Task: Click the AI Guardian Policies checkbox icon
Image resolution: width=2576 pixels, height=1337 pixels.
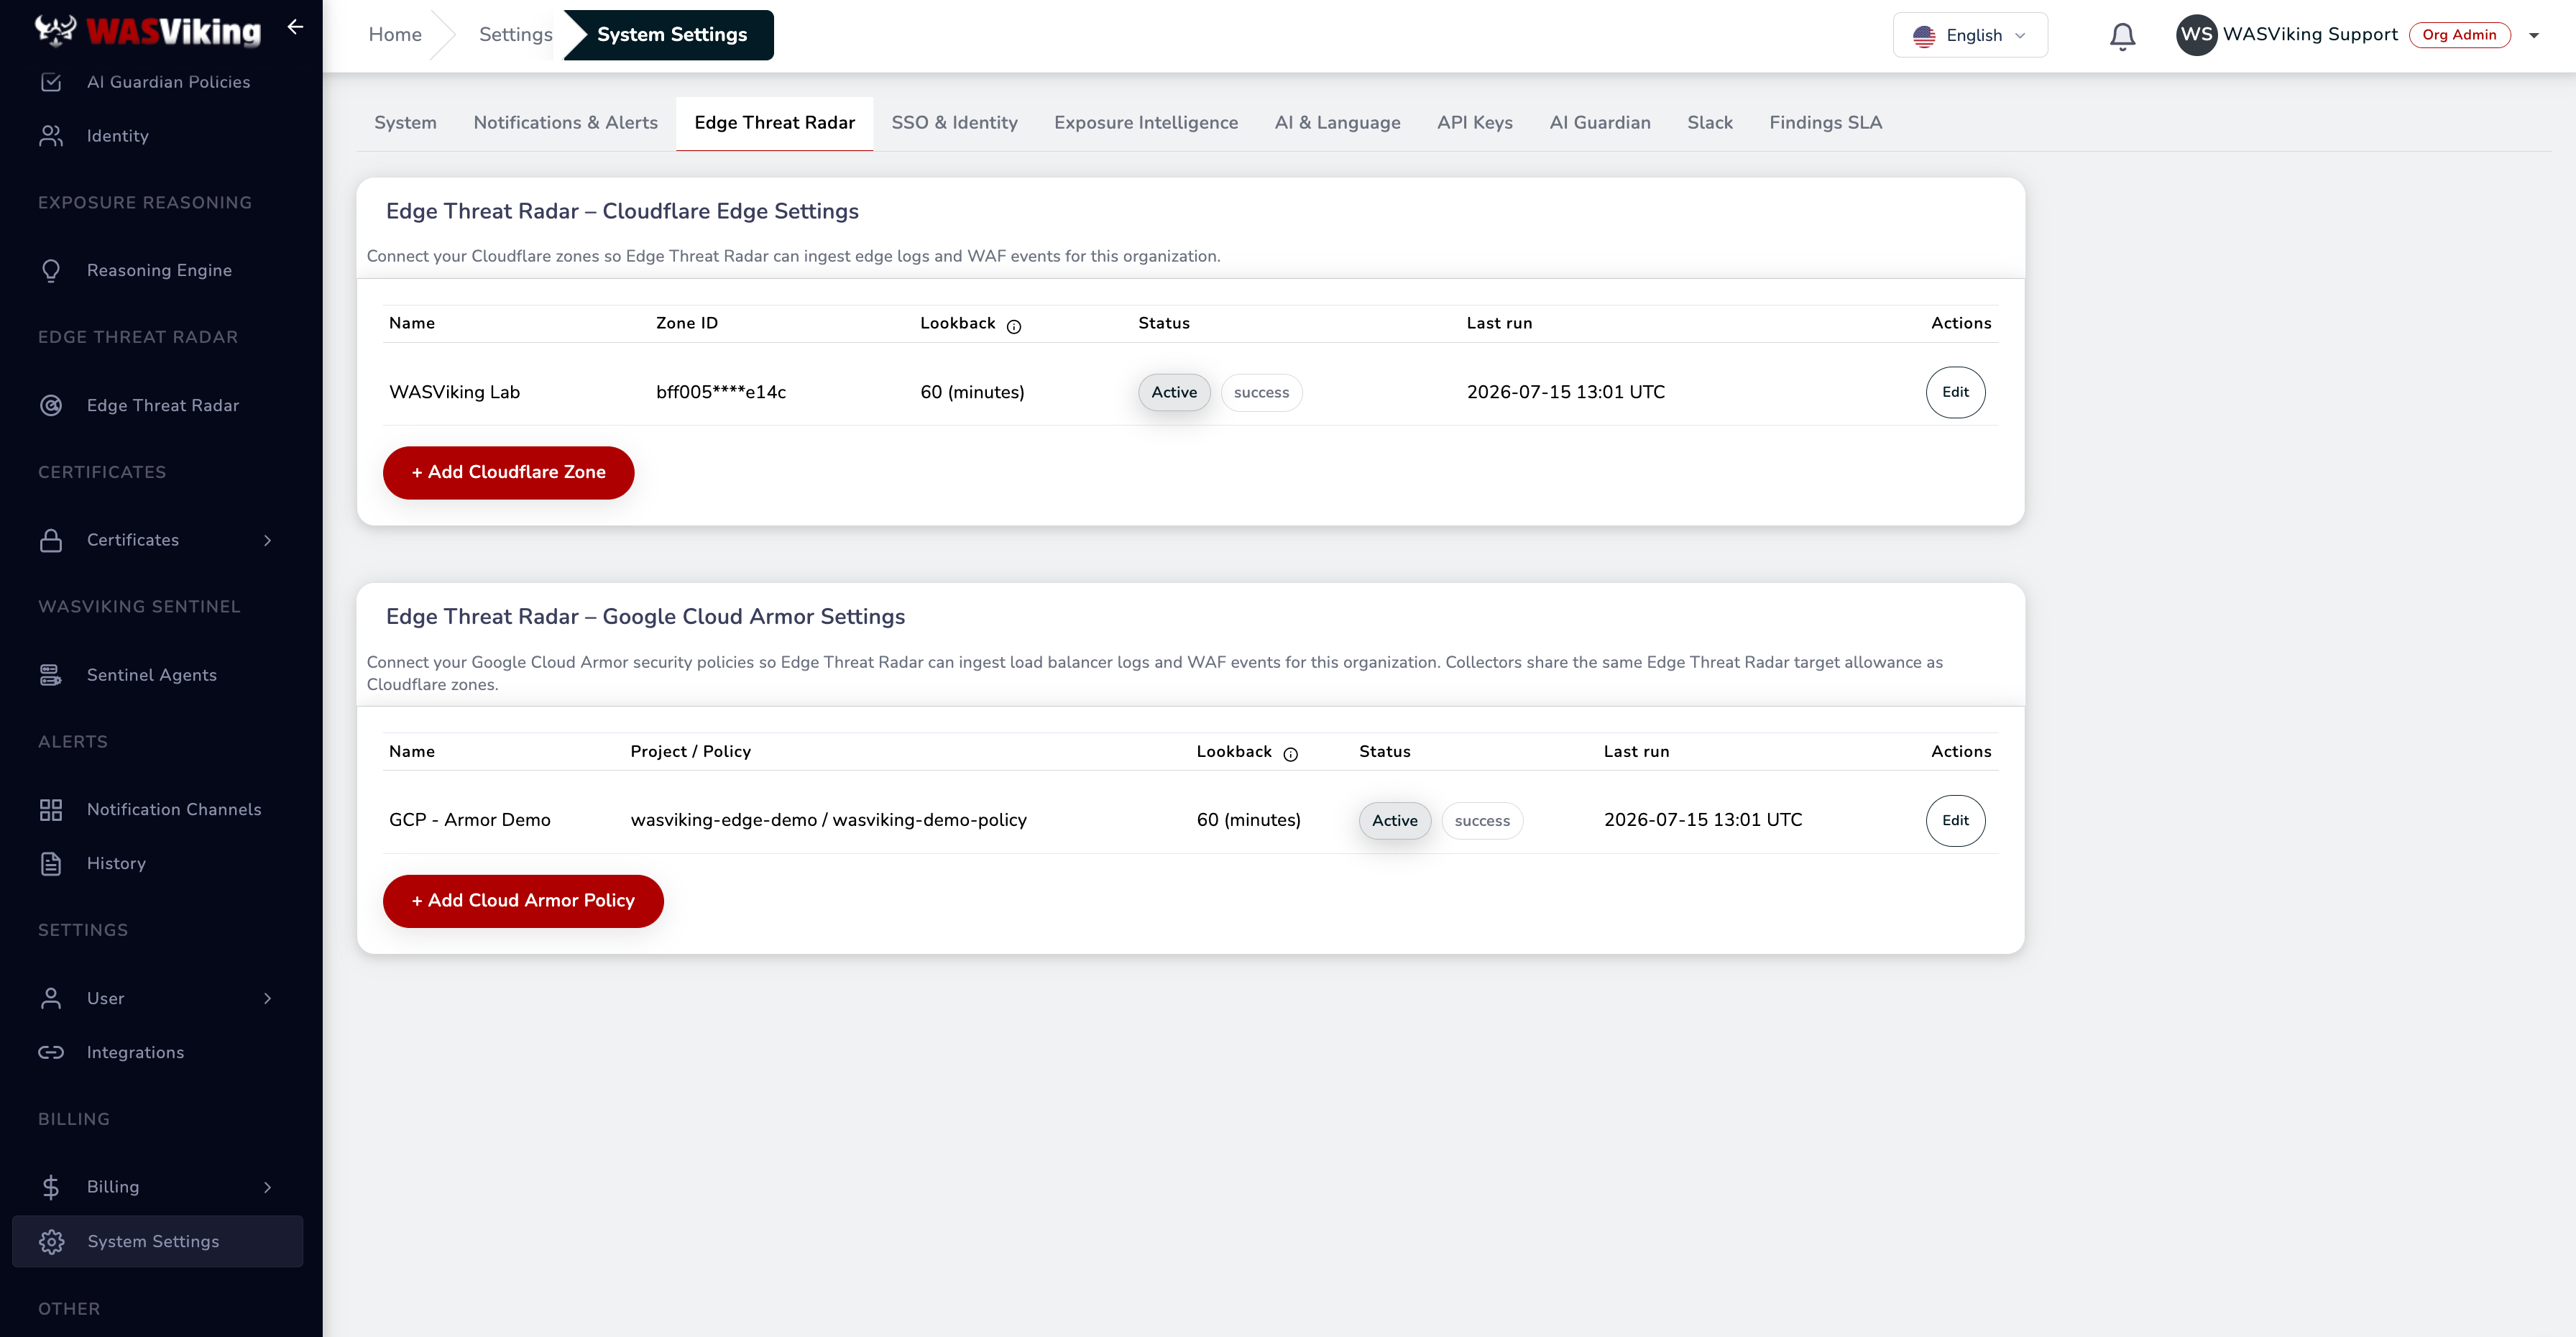Action: point(51,82)
